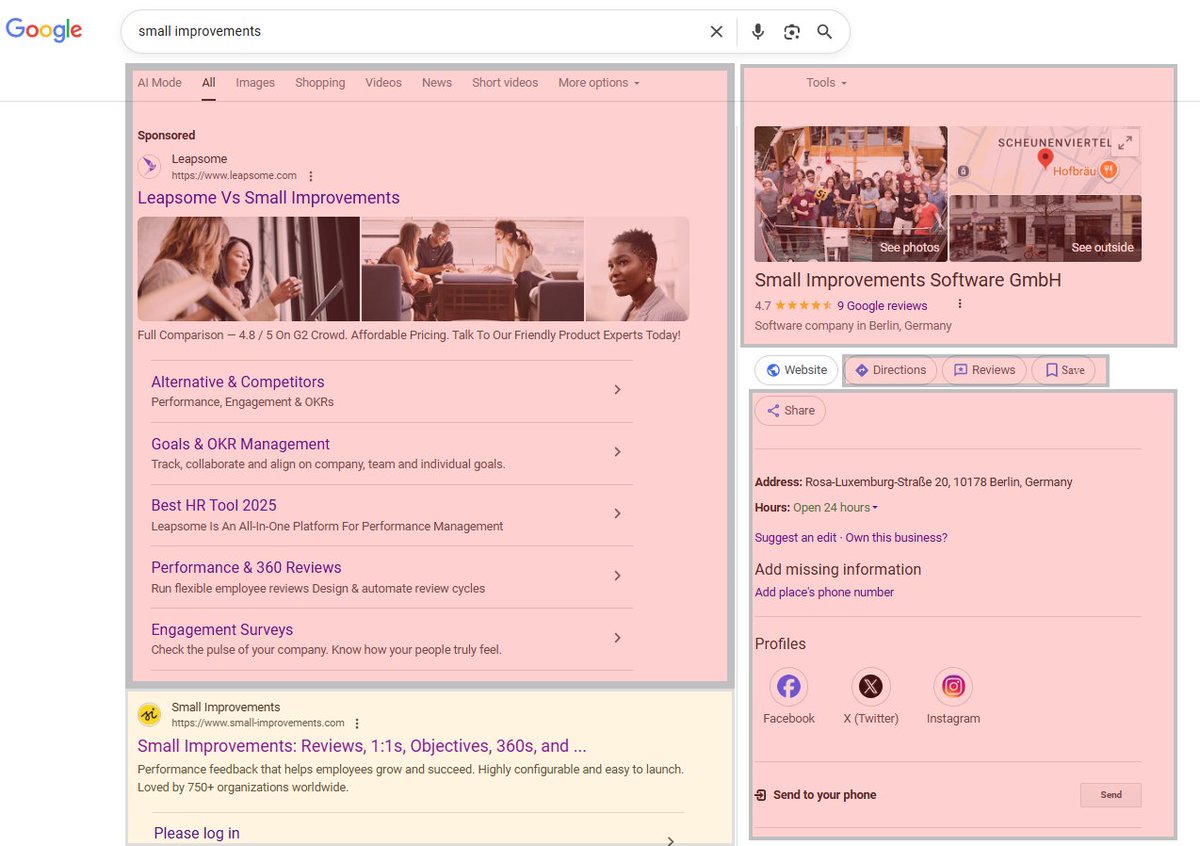Image resolution: width=1200 pixels, height=846 pixels.
Task: Switch to Shopping tab
Action: tap(320, 83)
